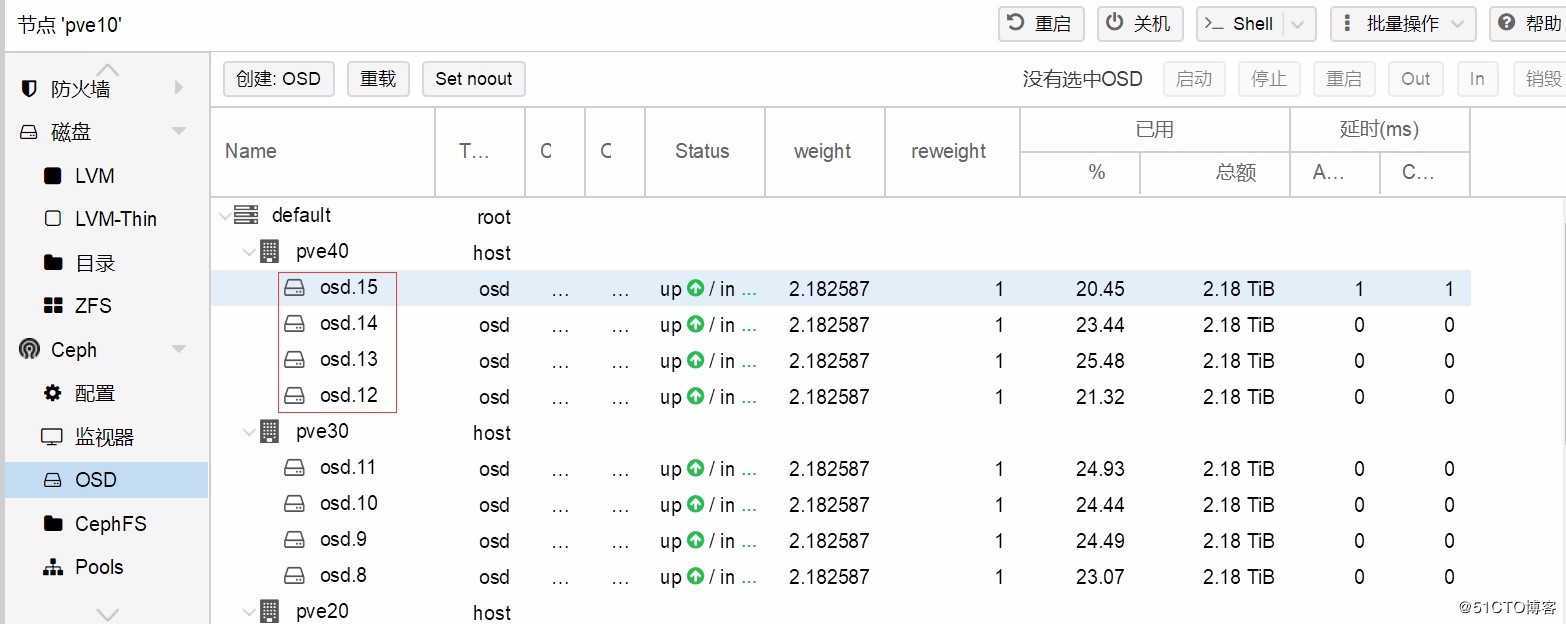Click the 停止 OSD button
The height and width of the screenshot is (624, 1566).
[x=1269, y=79]
